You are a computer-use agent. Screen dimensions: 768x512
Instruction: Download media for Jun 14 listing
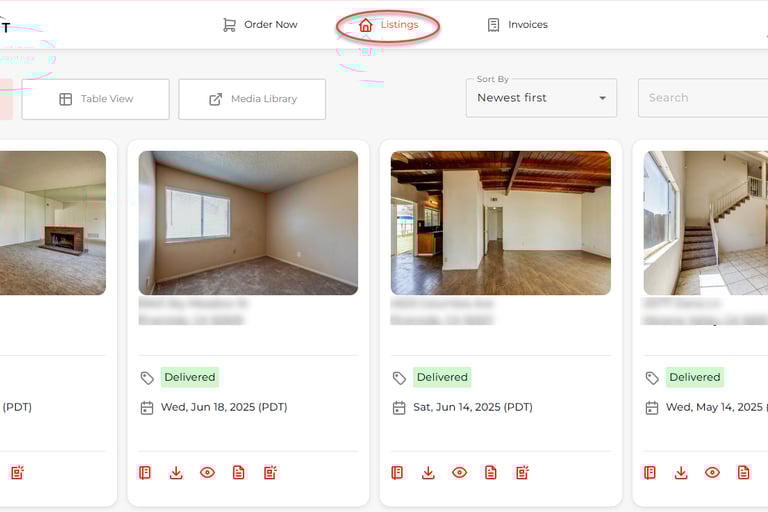[x=428, y=472]
